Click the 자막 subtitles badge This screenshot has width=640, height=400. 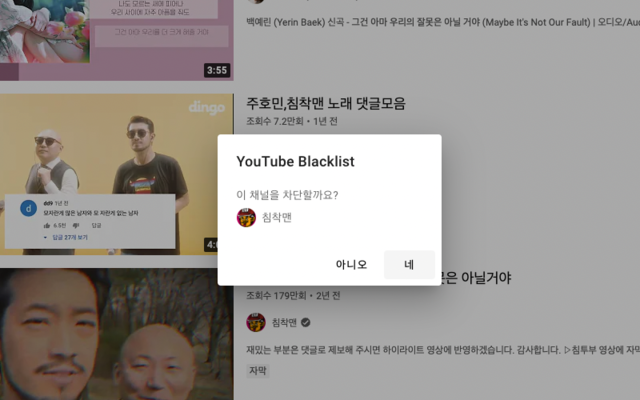tap(258, 371)
